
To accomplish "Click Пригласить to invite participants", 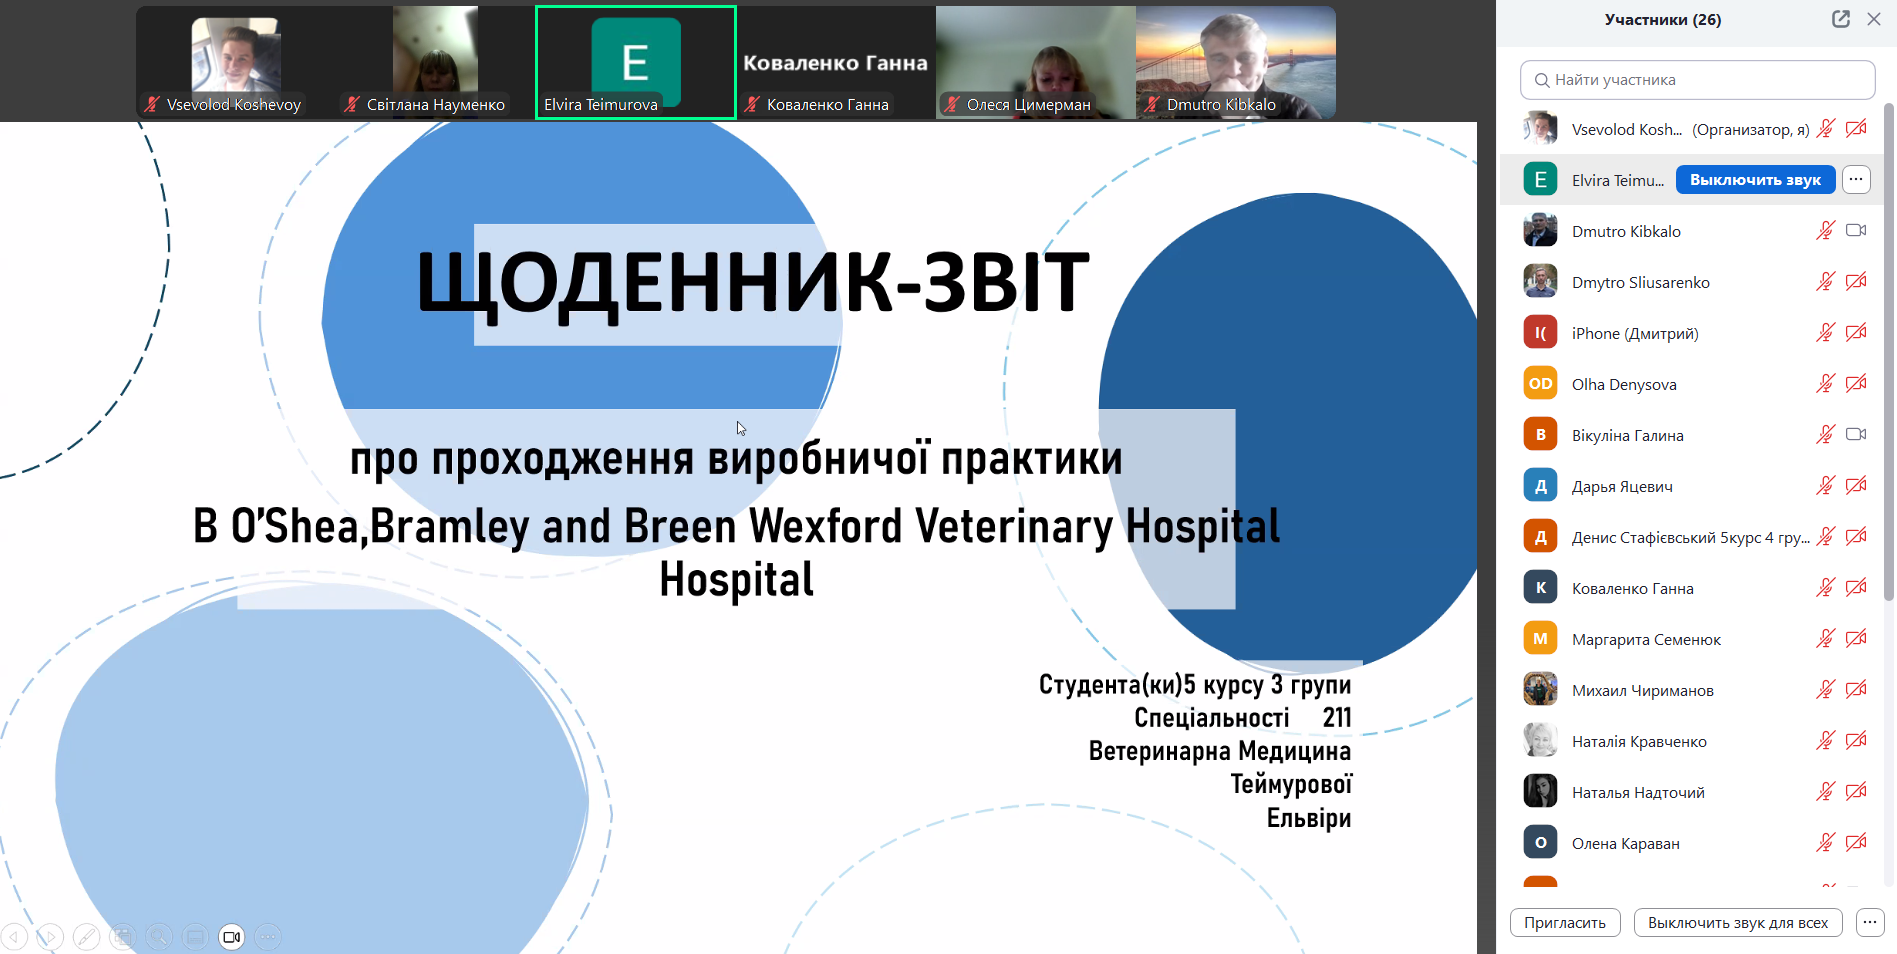I will tap(1565, 923).
